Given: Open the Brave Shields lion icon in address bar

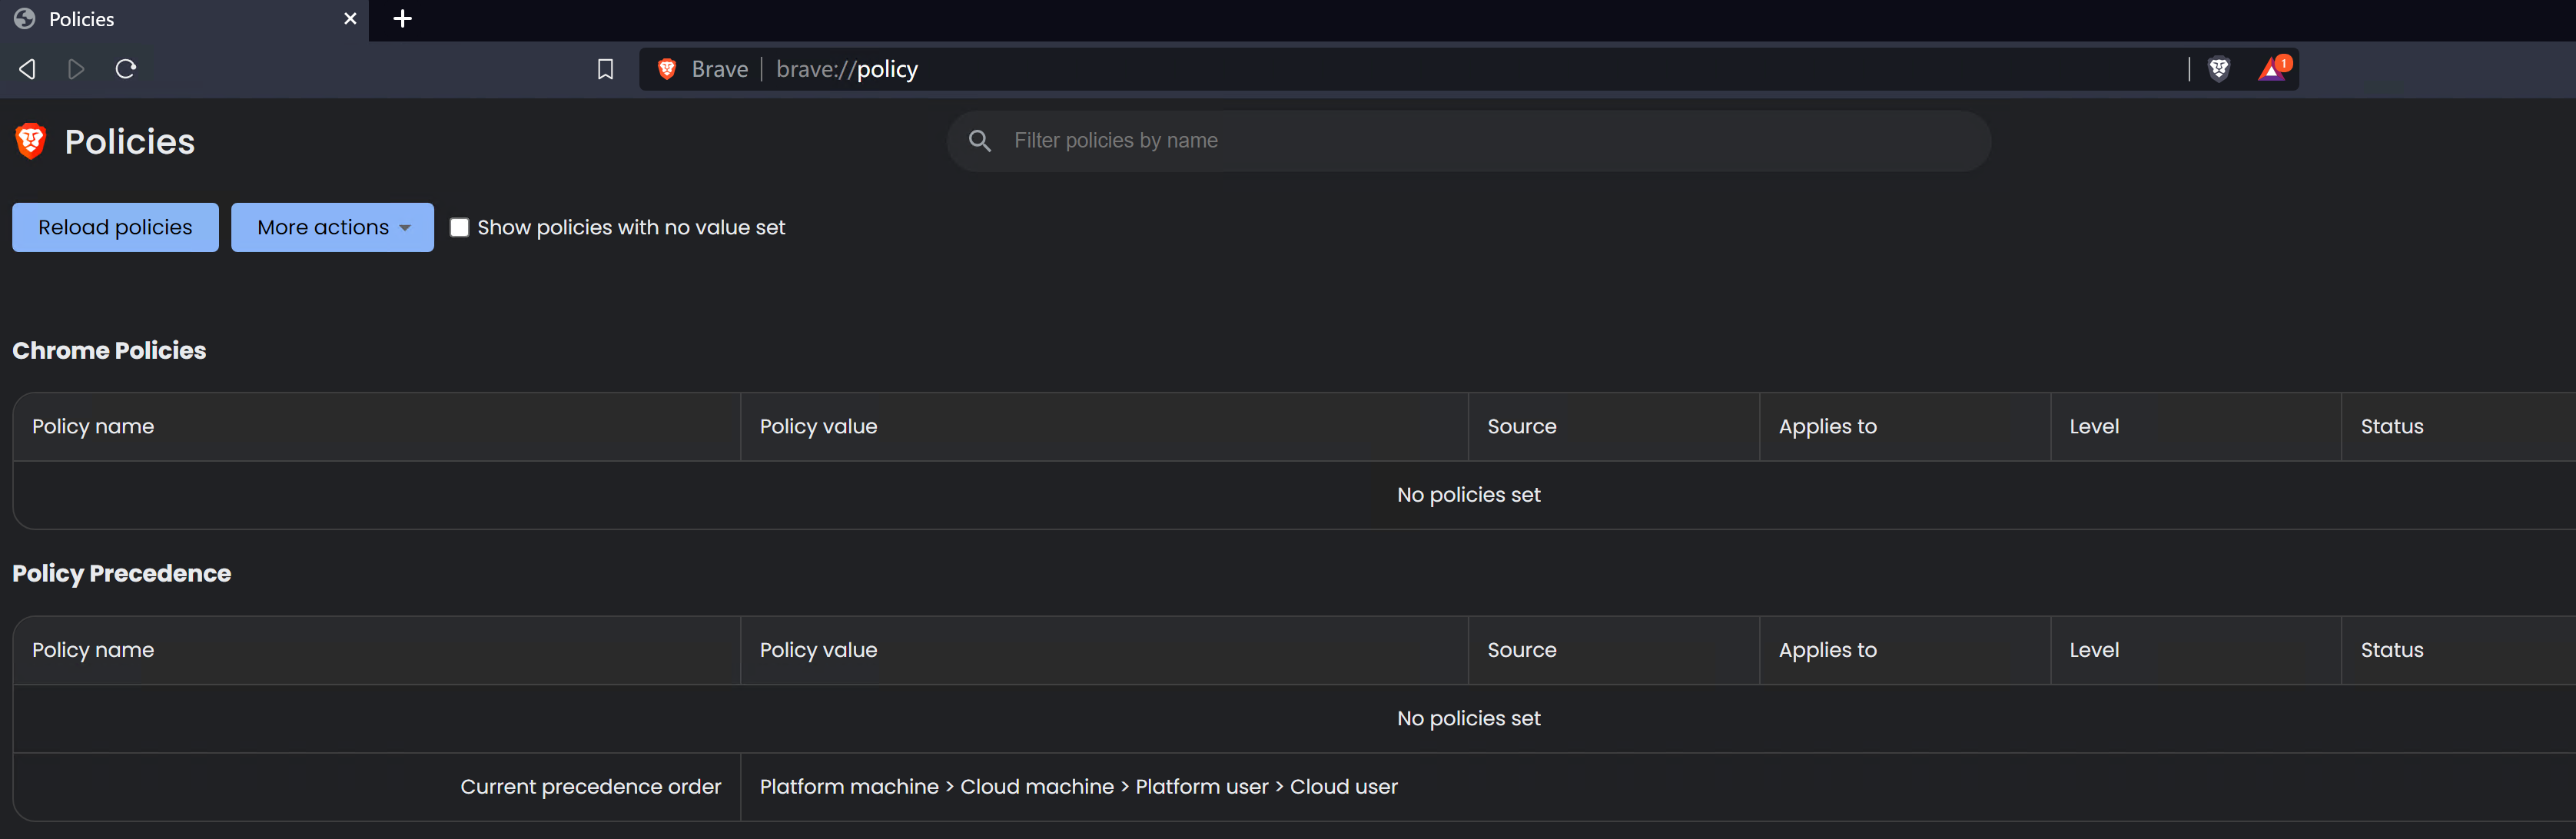Looking at the screenshot, I should [2219, 69].
